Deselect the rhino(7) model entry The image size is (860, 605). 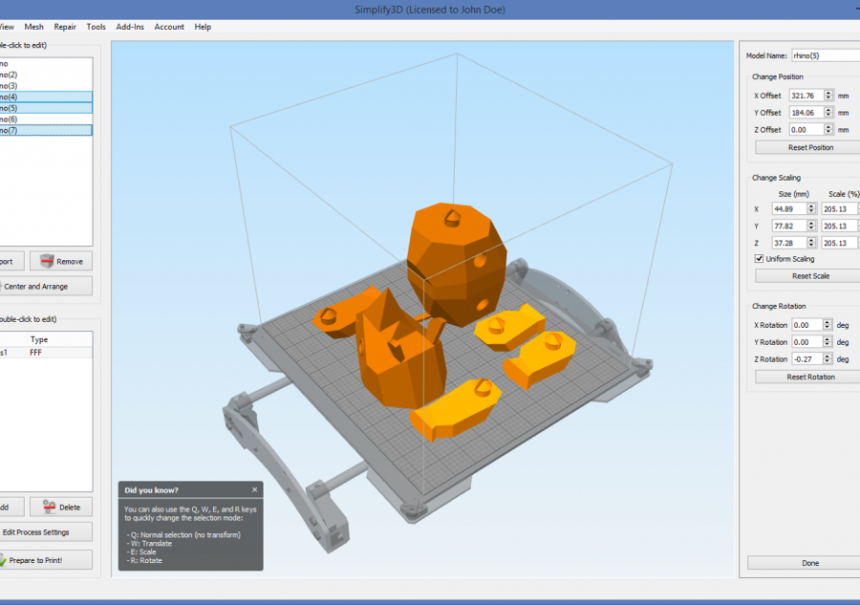pos(40,128)
